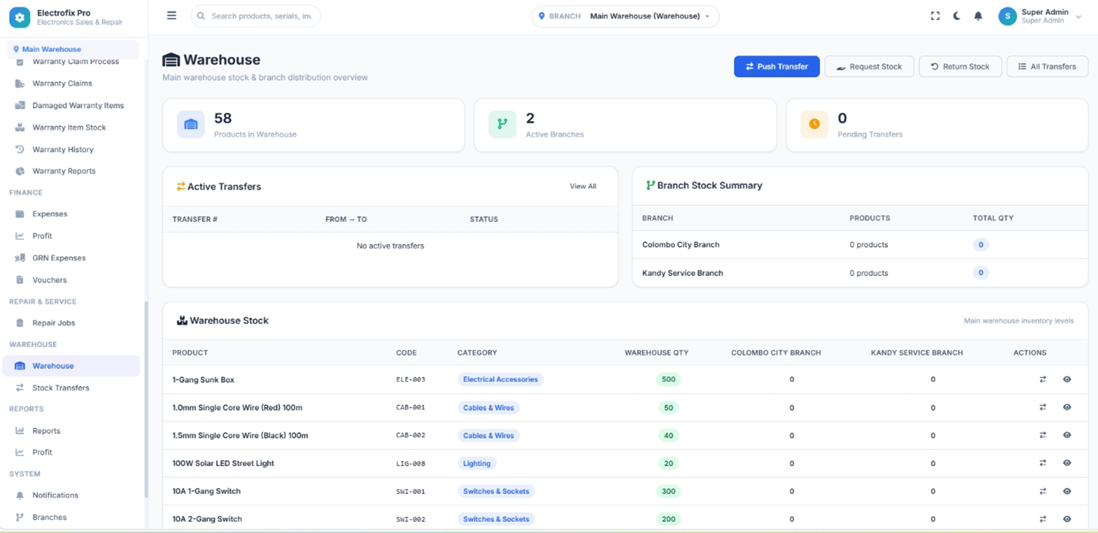
Task: Click Electrical Accessories category tag
Action: coord(500,379)
